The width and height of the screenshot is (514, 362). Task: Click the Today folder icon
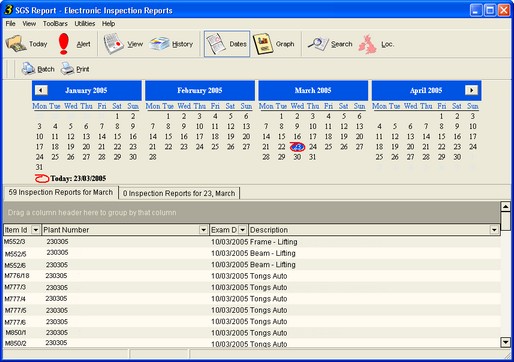pyautogui.click(x=16, y=44)
